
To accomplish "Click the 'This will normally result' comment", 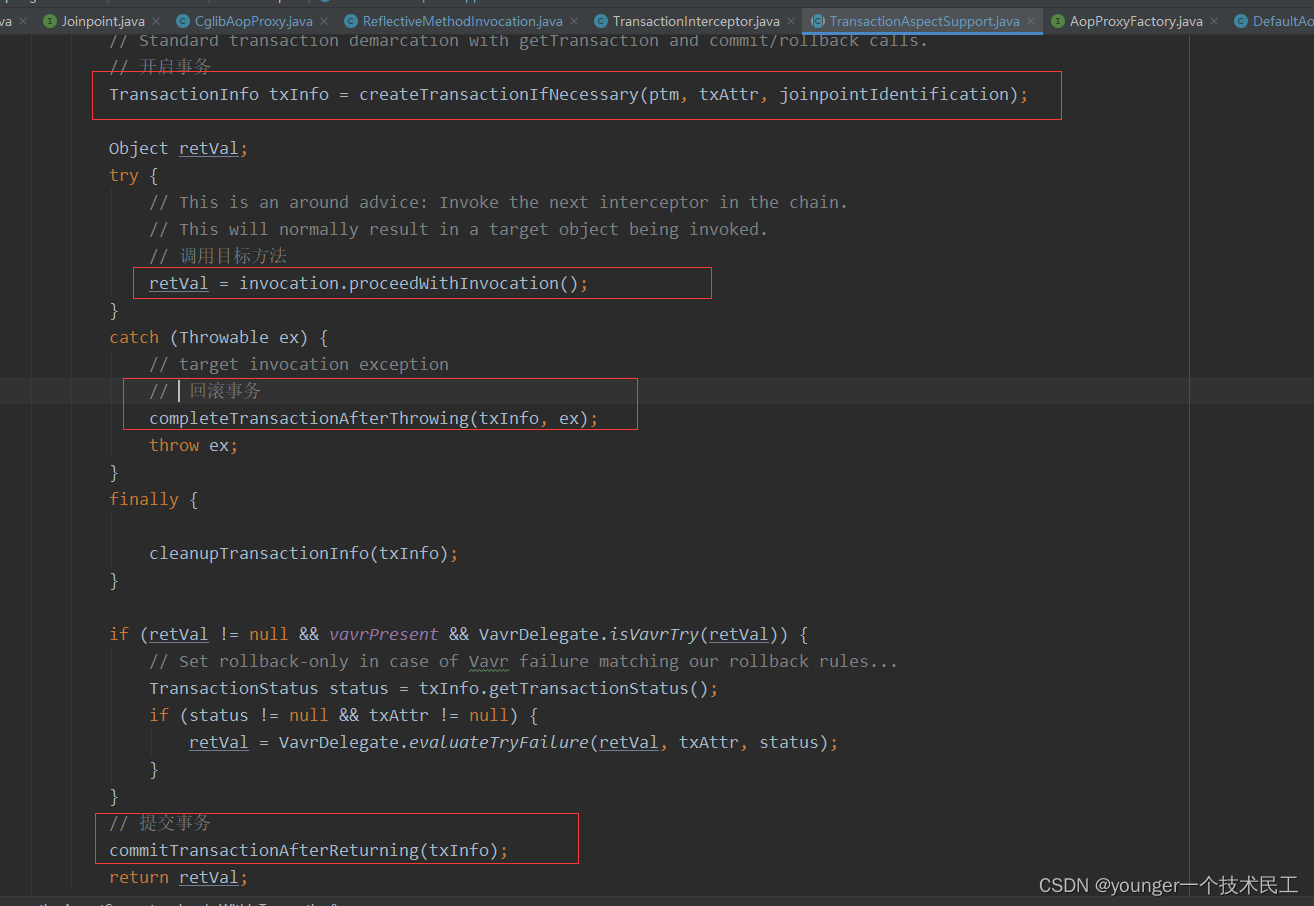I will pos(458,229).
